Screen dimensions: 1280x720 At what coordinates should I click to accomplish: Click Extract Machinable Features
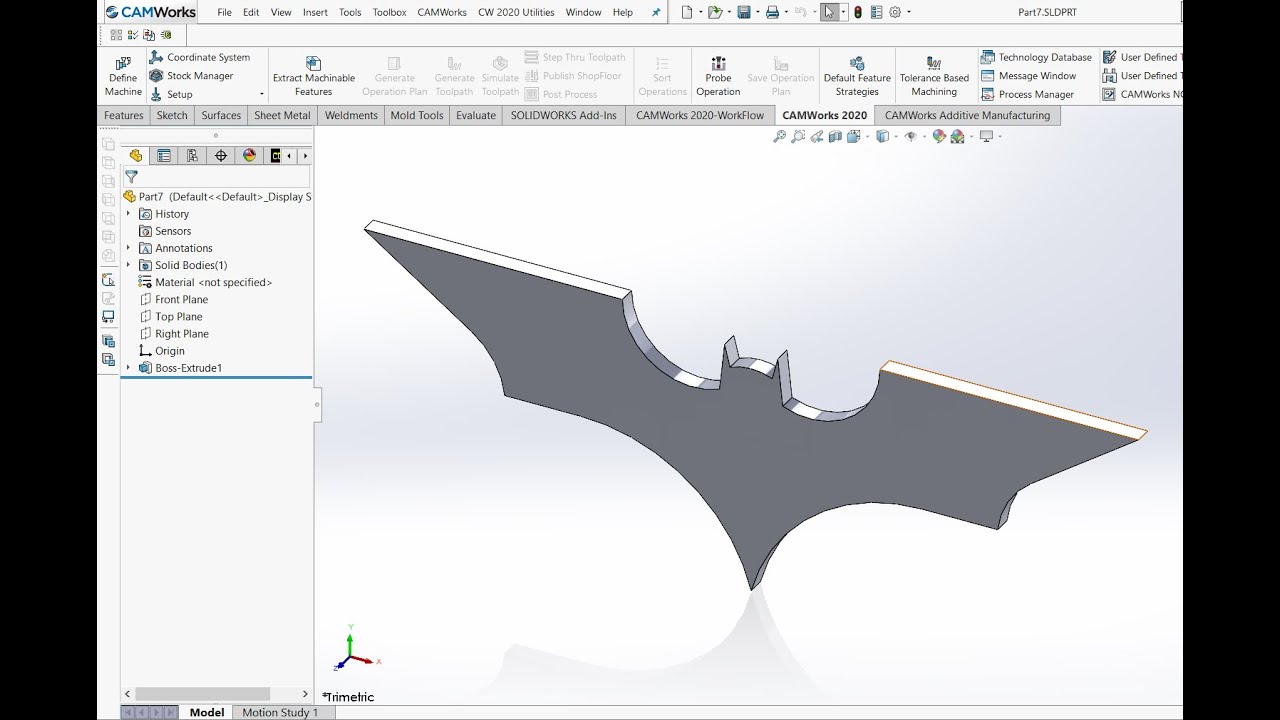[x=313, y=76]
